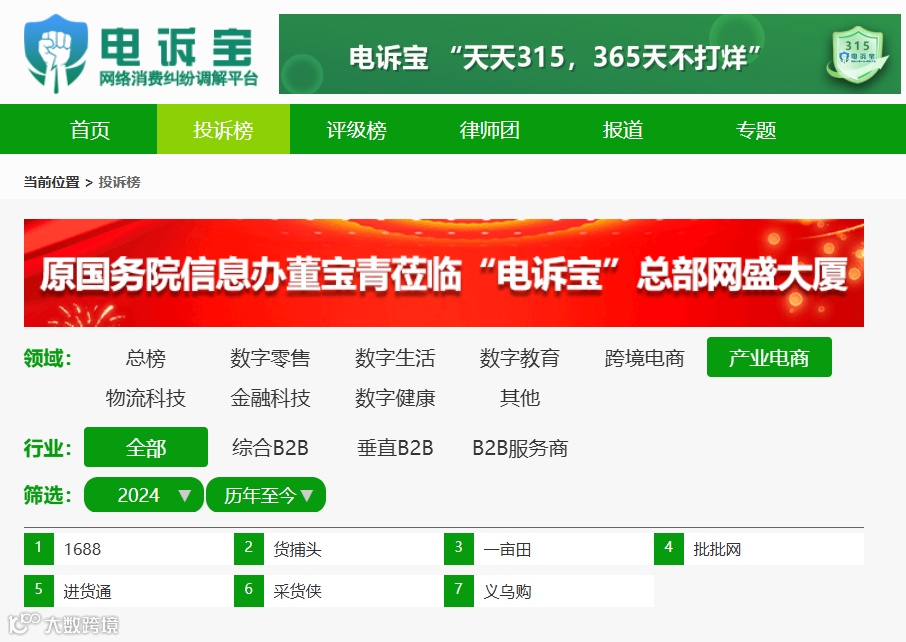906x642 pixels.
Task: Click rank number 1 badge
Action: tap(39, 548)
